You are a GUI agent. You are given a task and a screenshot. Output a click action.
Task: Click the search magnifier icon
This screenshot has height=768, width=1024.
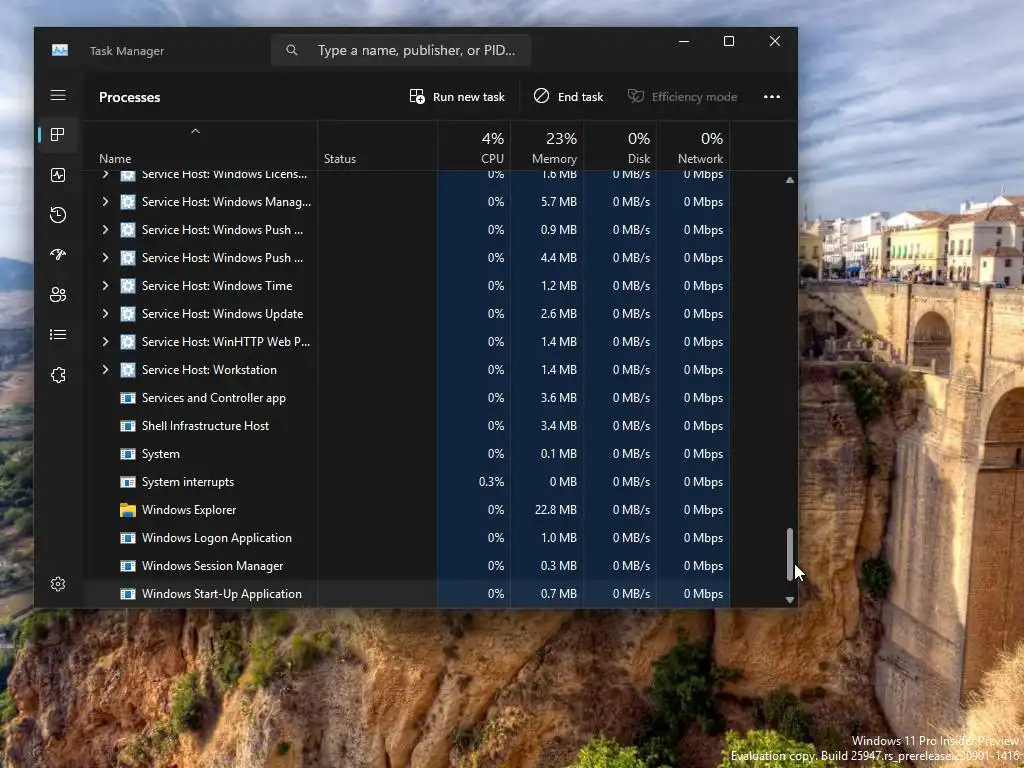point(292,50)
